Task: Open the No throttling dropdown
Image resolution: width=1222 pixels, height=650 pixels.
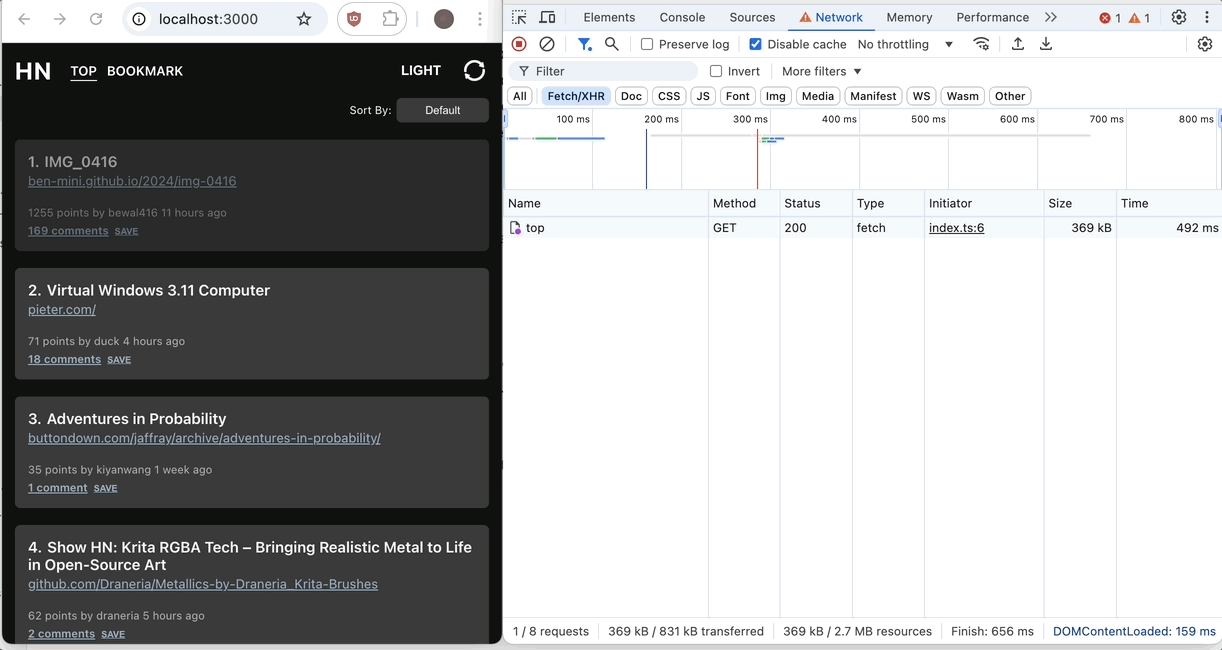Action: pos(905,44)
